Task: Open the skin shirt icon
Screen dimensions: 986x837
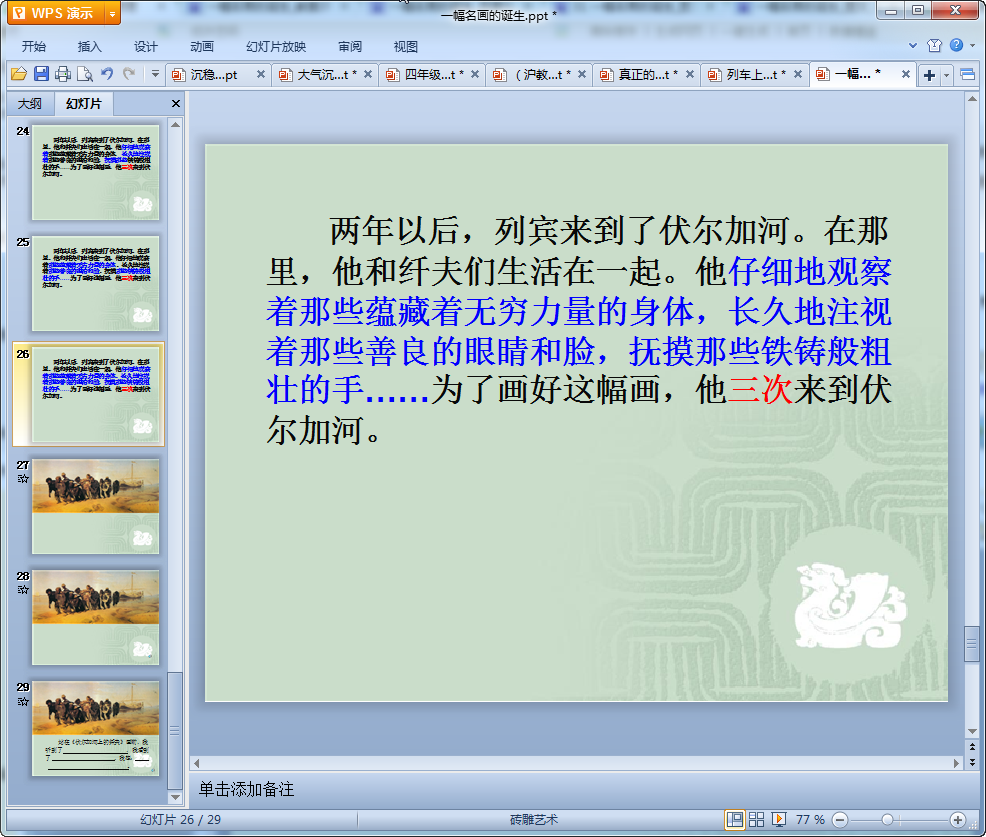Action: coord(934,45)
